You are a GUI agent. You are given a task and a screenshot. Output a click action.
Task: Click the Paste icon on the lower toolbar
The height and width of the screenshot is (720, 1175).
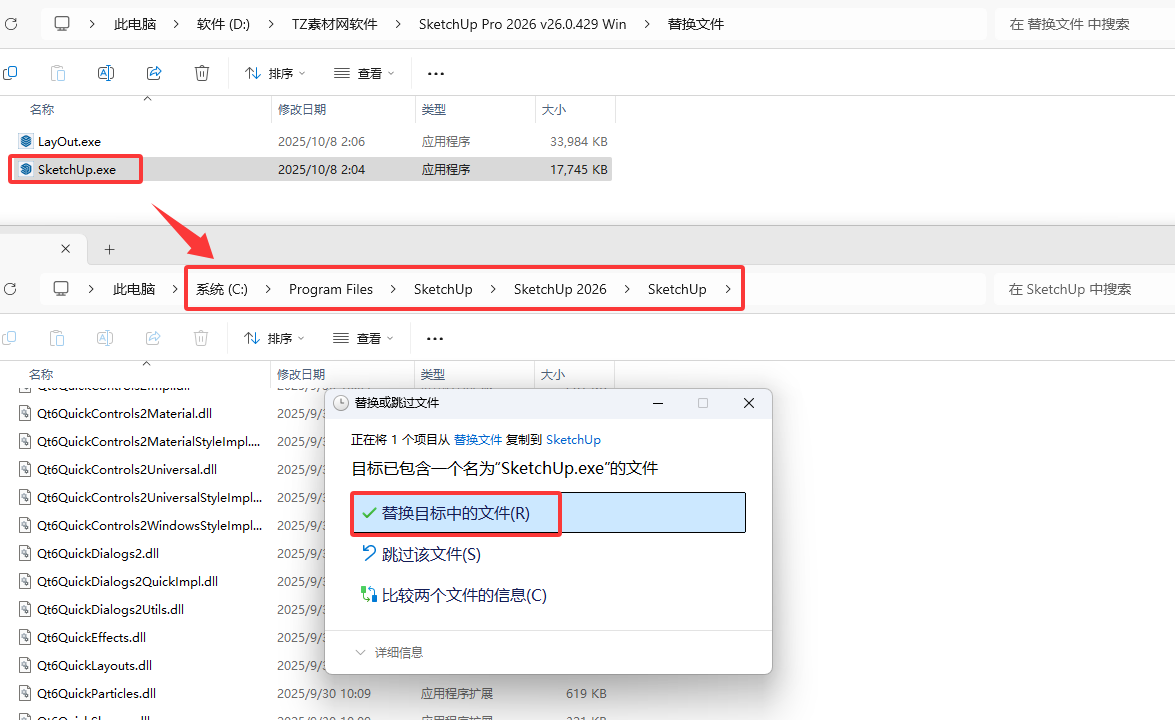[57, 338]
